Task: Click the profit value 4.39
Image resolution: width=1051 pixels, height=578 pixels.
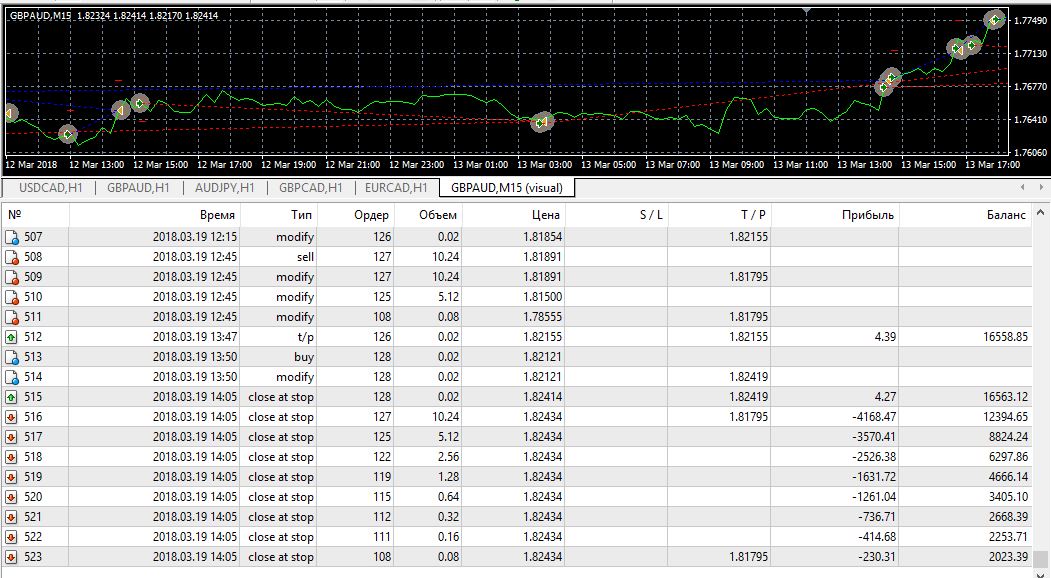Action: (x=885, y=337)
